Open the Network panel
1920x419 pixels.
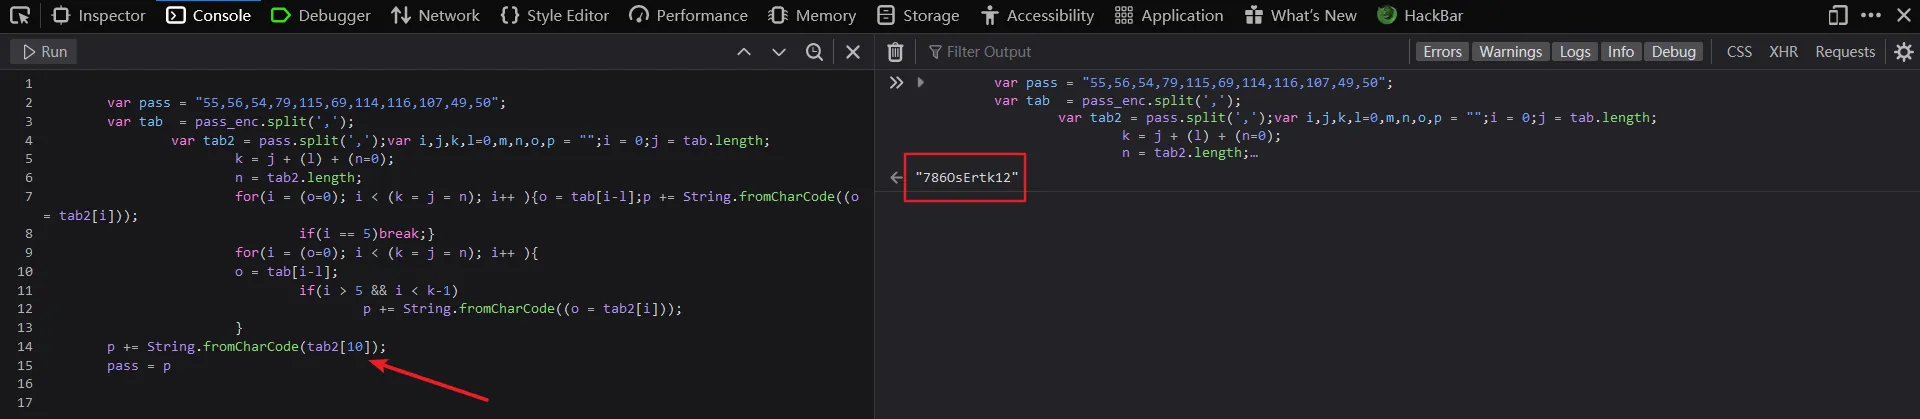(435, 15)
